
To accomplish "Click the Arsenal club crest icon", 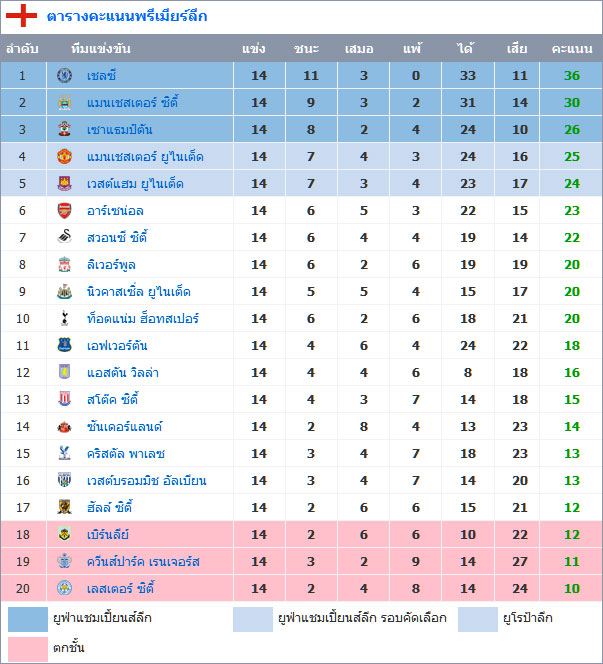I will [x=65, y=211].
